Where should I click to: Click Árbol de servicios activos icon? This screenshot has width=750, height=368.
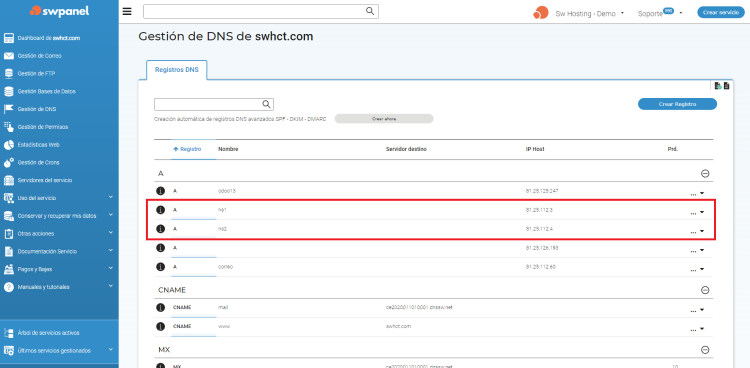(9, 333)
